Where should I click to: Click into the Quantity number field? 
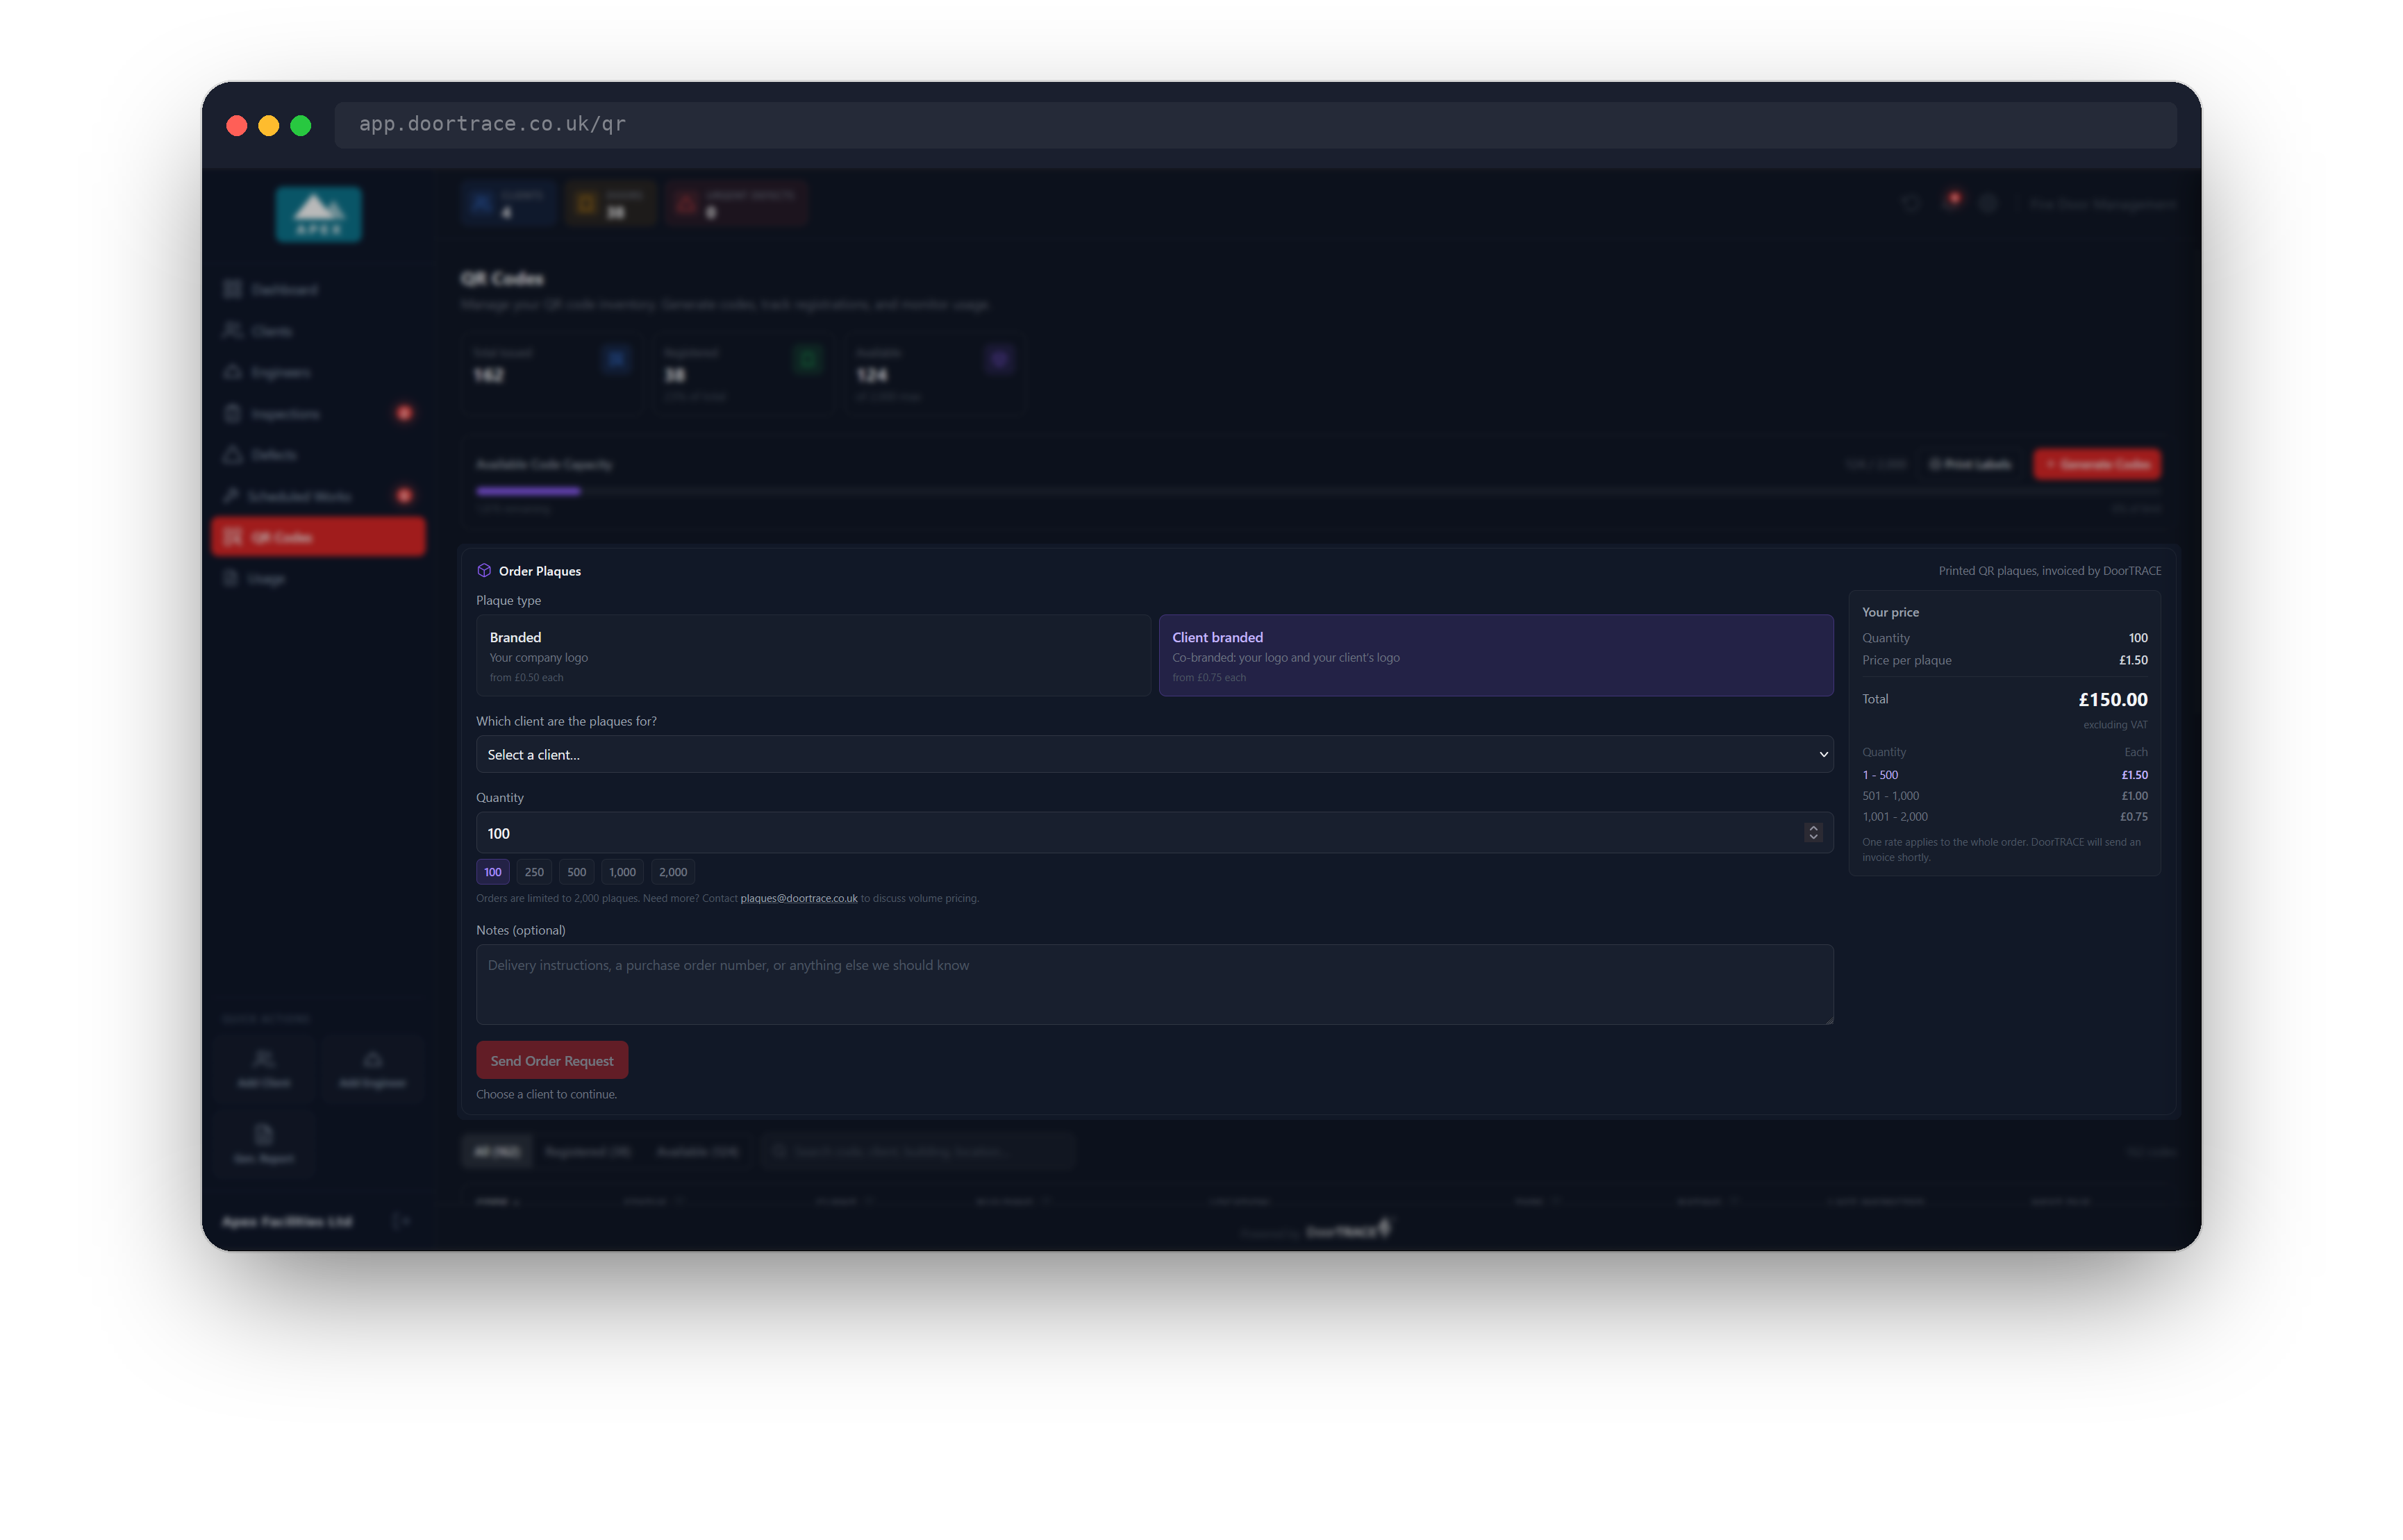click(x=1154, y=833)
